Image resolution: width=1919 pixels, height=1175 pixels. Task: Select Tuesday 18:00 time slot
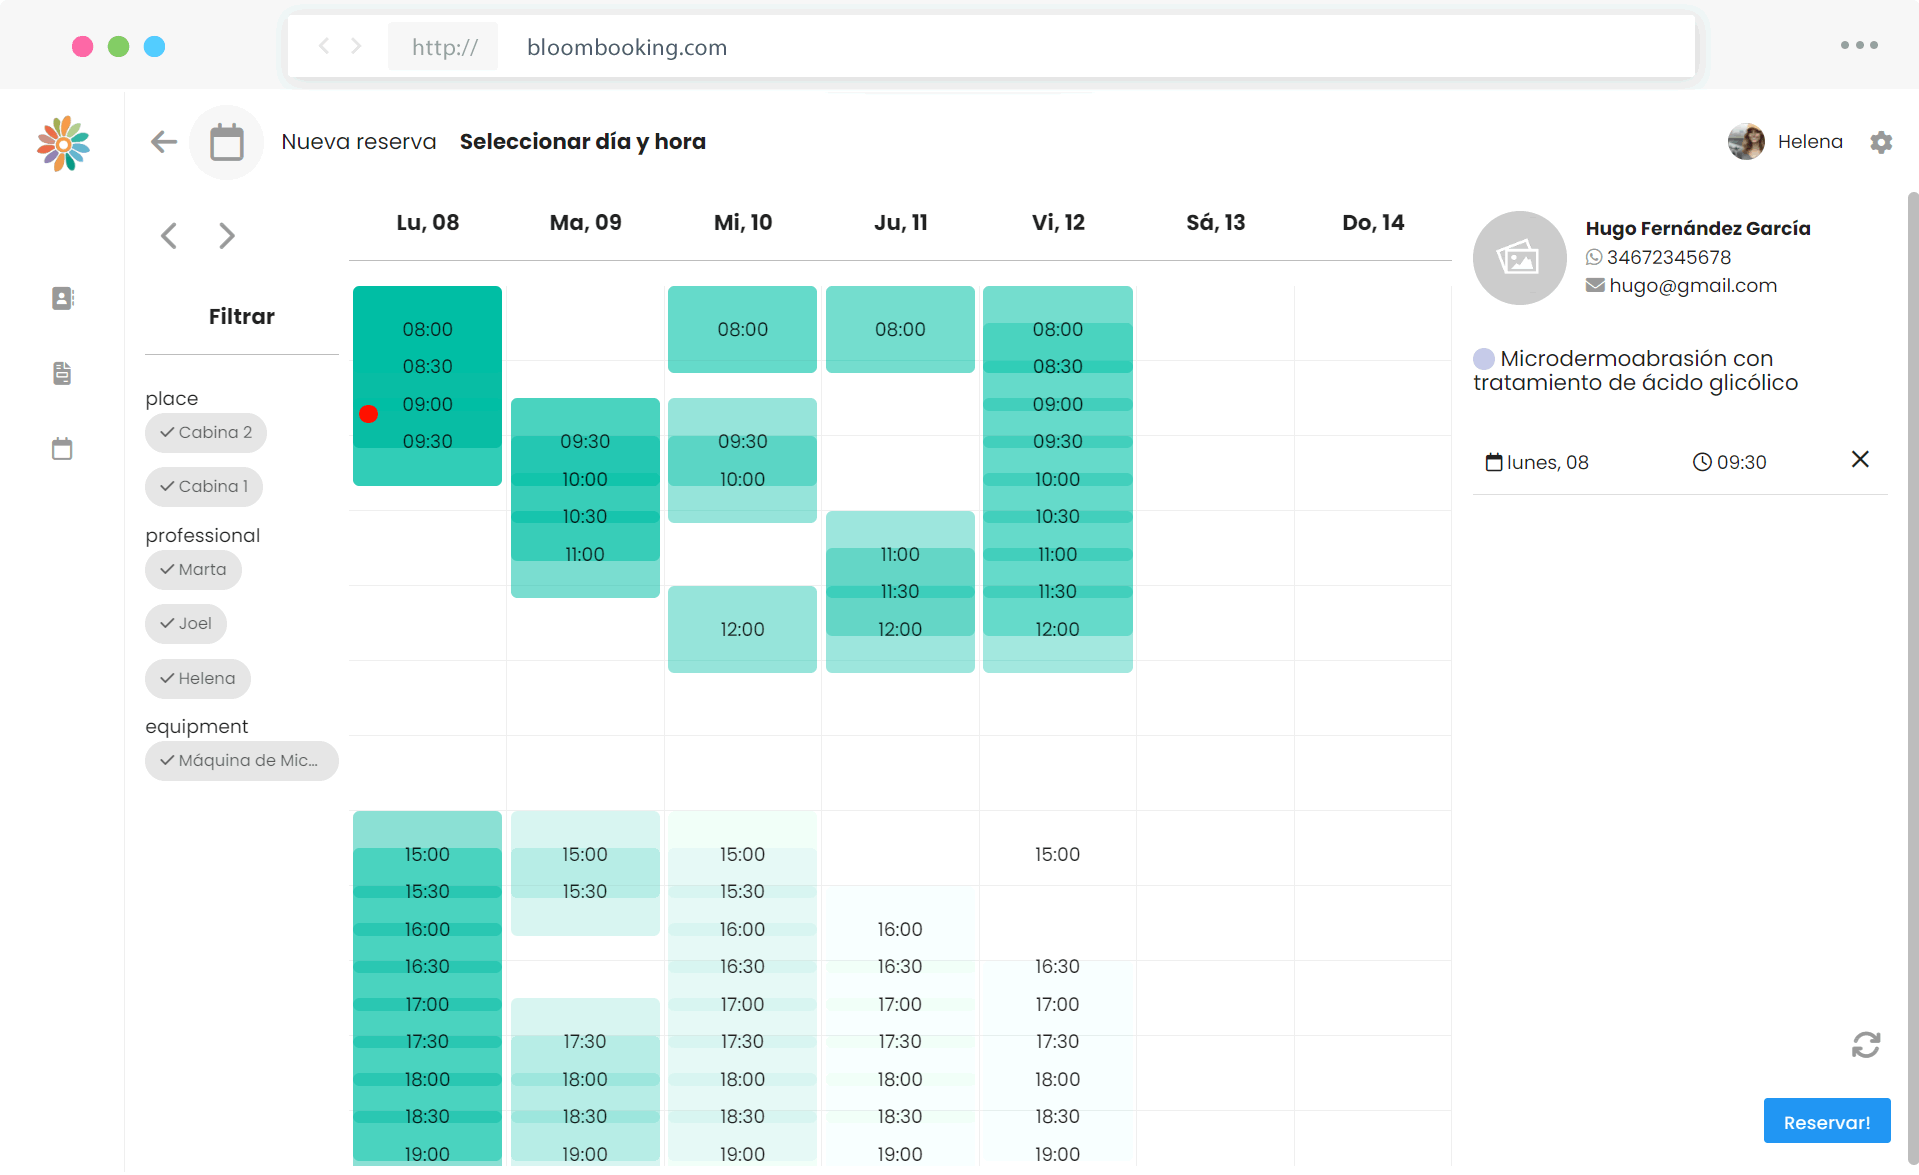coord(585,1079)
